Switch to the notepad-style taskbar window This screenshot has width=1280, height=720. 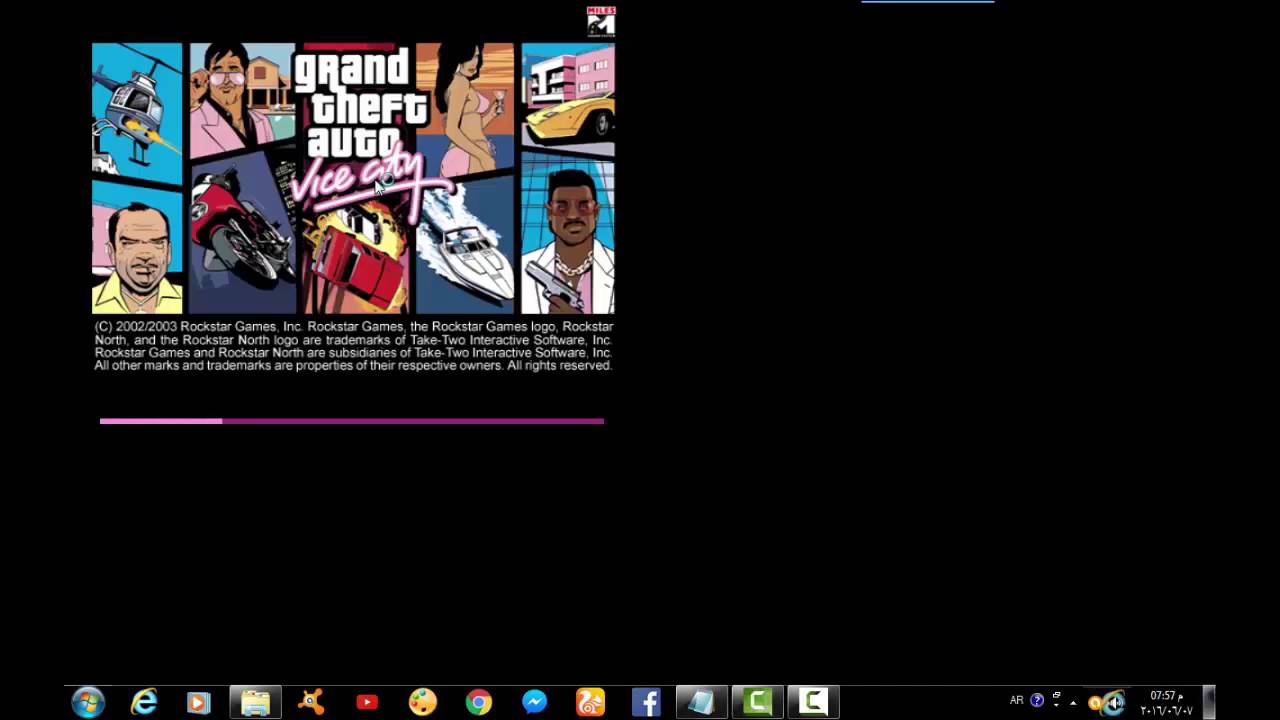coord(701,702)
